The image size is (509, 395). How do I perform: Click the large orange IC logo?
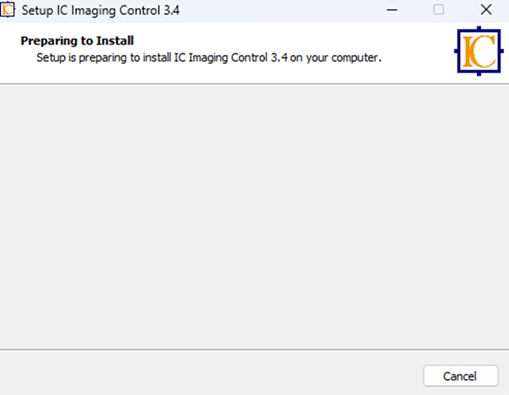tap(479, 51)
